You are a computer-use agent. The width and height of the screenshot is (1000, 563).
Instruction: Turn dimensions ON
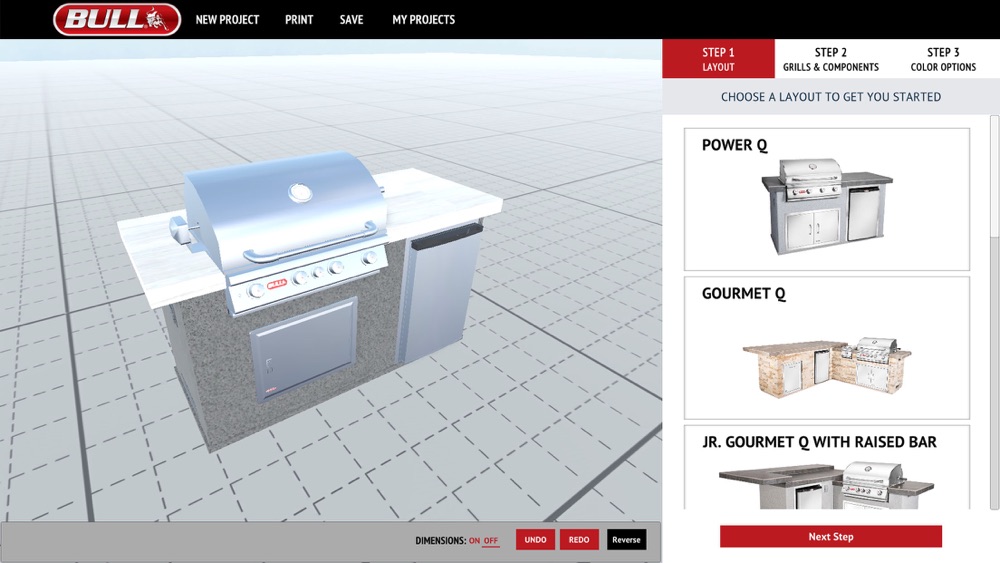[474, 541]
